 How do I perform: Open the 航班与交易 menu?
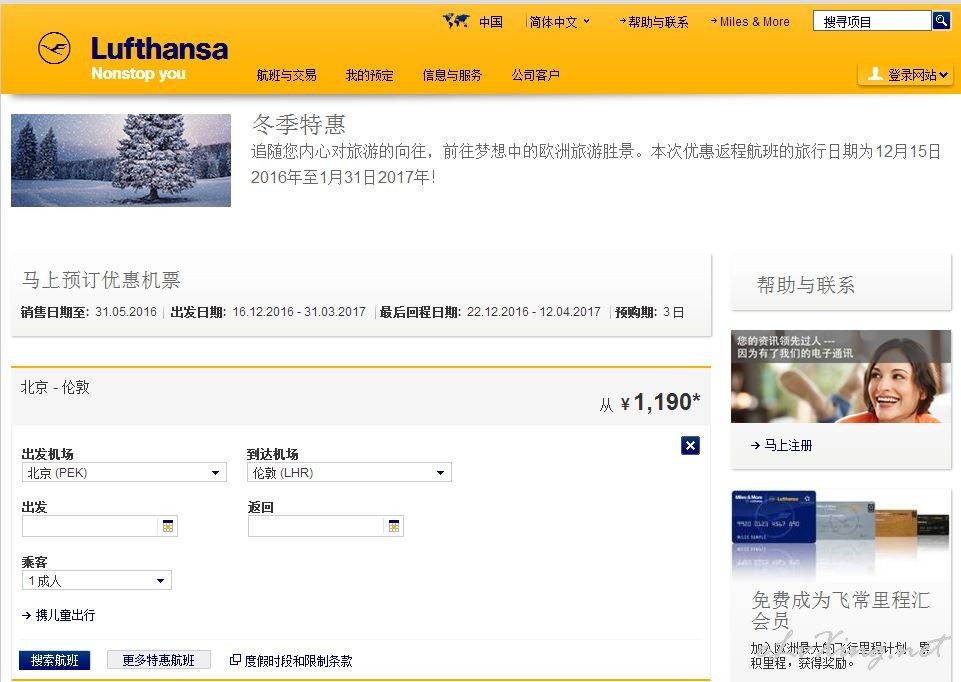(286, 75)
